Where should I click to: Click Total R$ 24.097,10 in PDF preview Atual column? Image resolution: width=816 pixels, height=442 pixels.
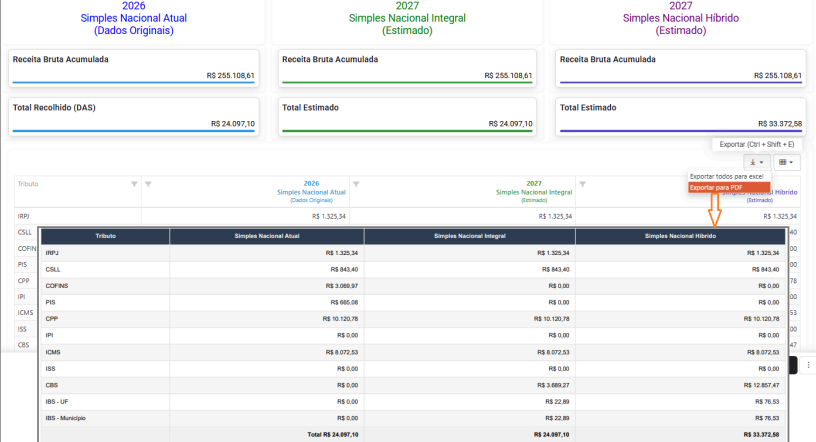tap(333, 435)
